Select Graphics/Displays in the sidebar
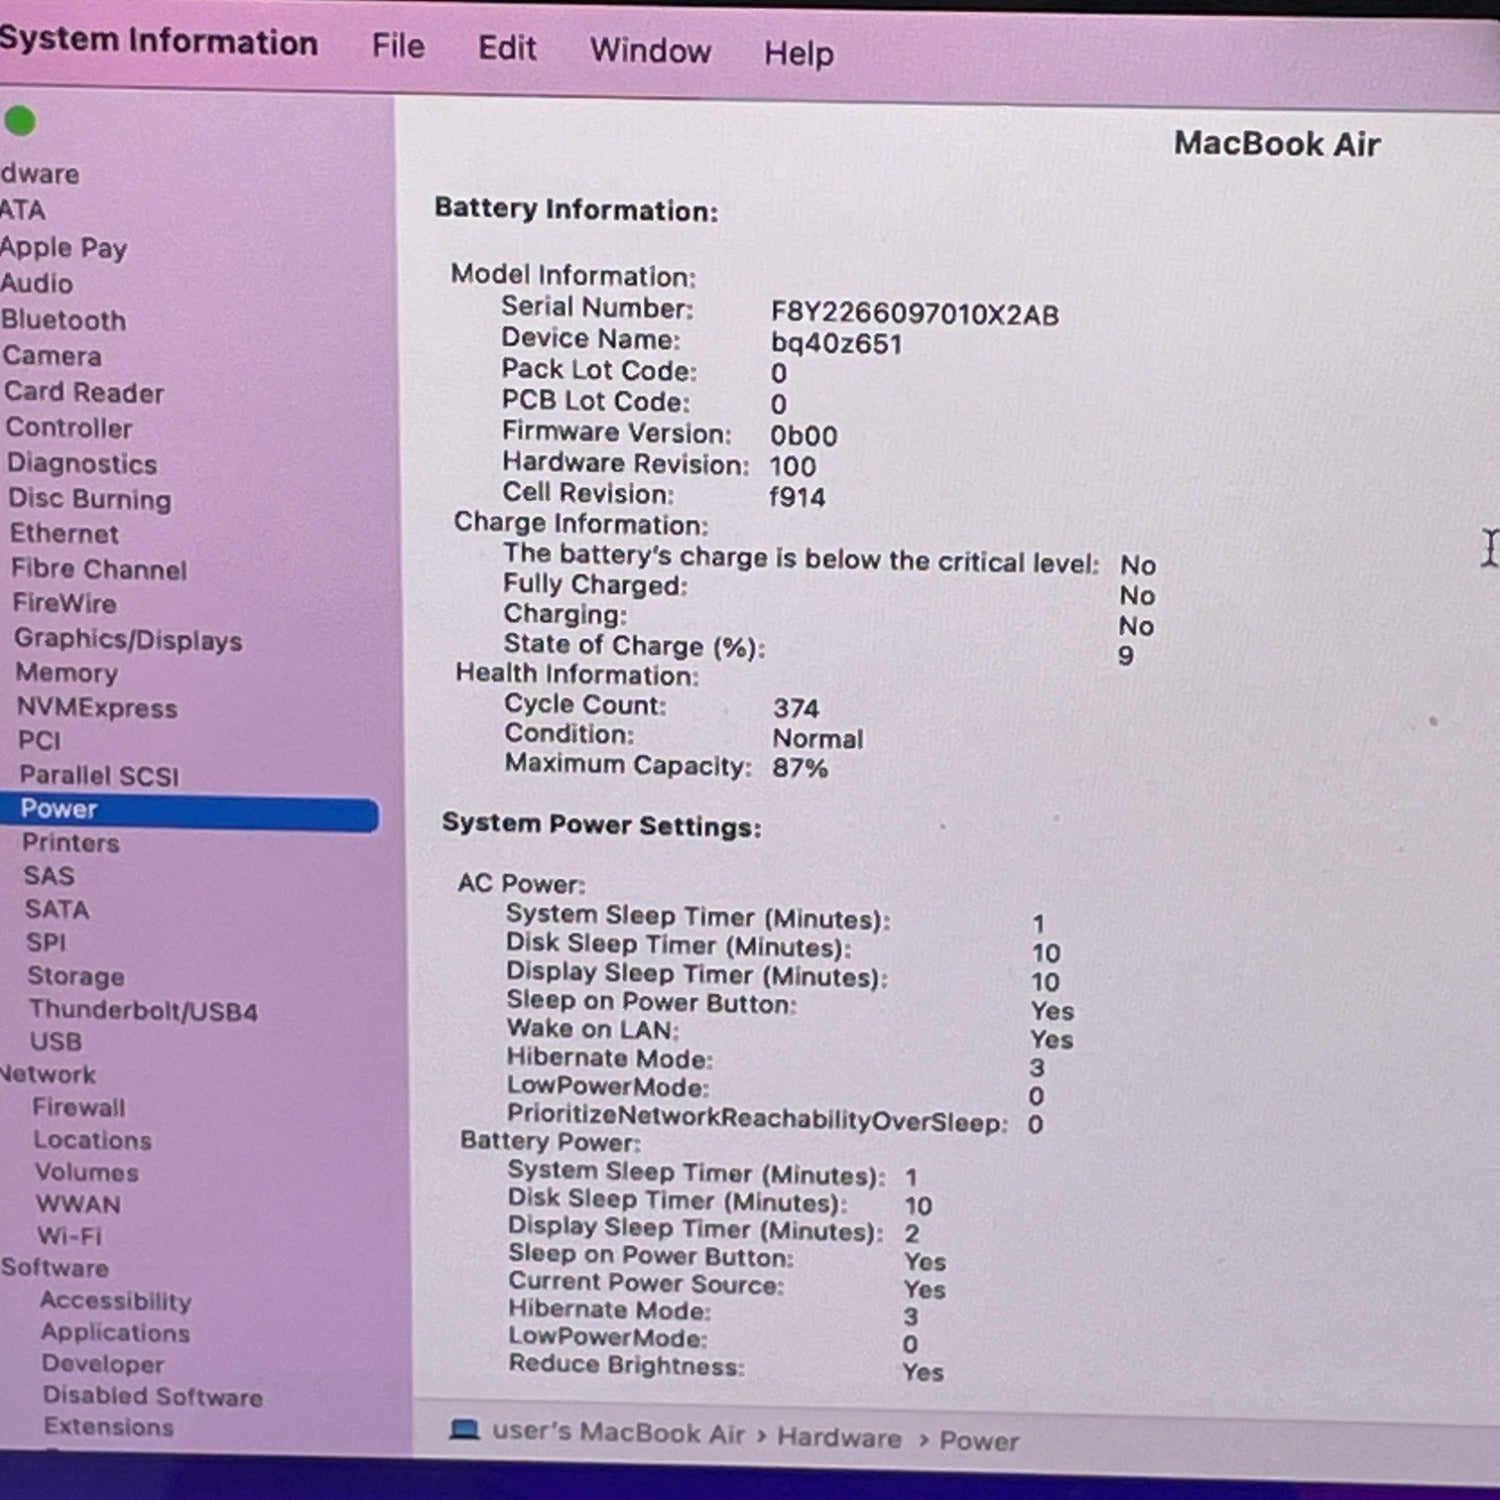 tap(128, 640)
